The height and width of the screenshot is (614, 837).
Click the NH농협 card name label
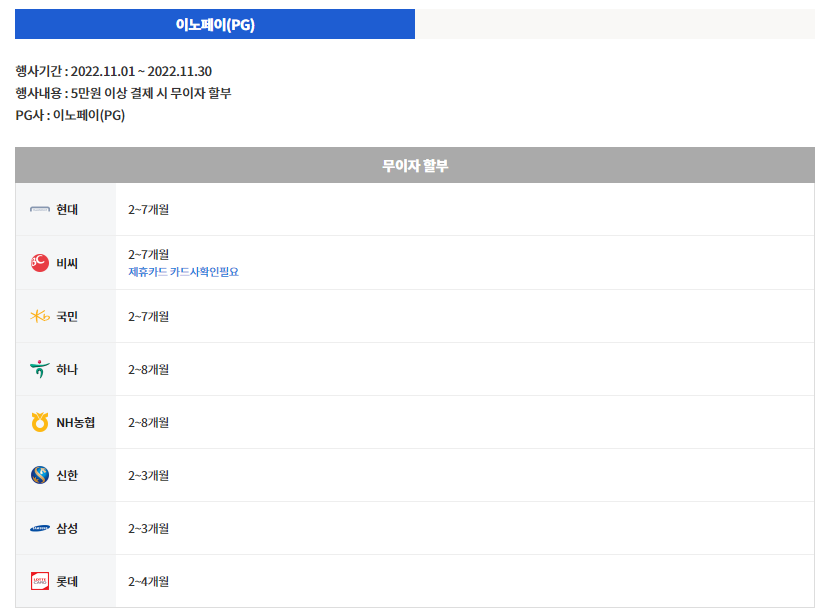(76, 423)
